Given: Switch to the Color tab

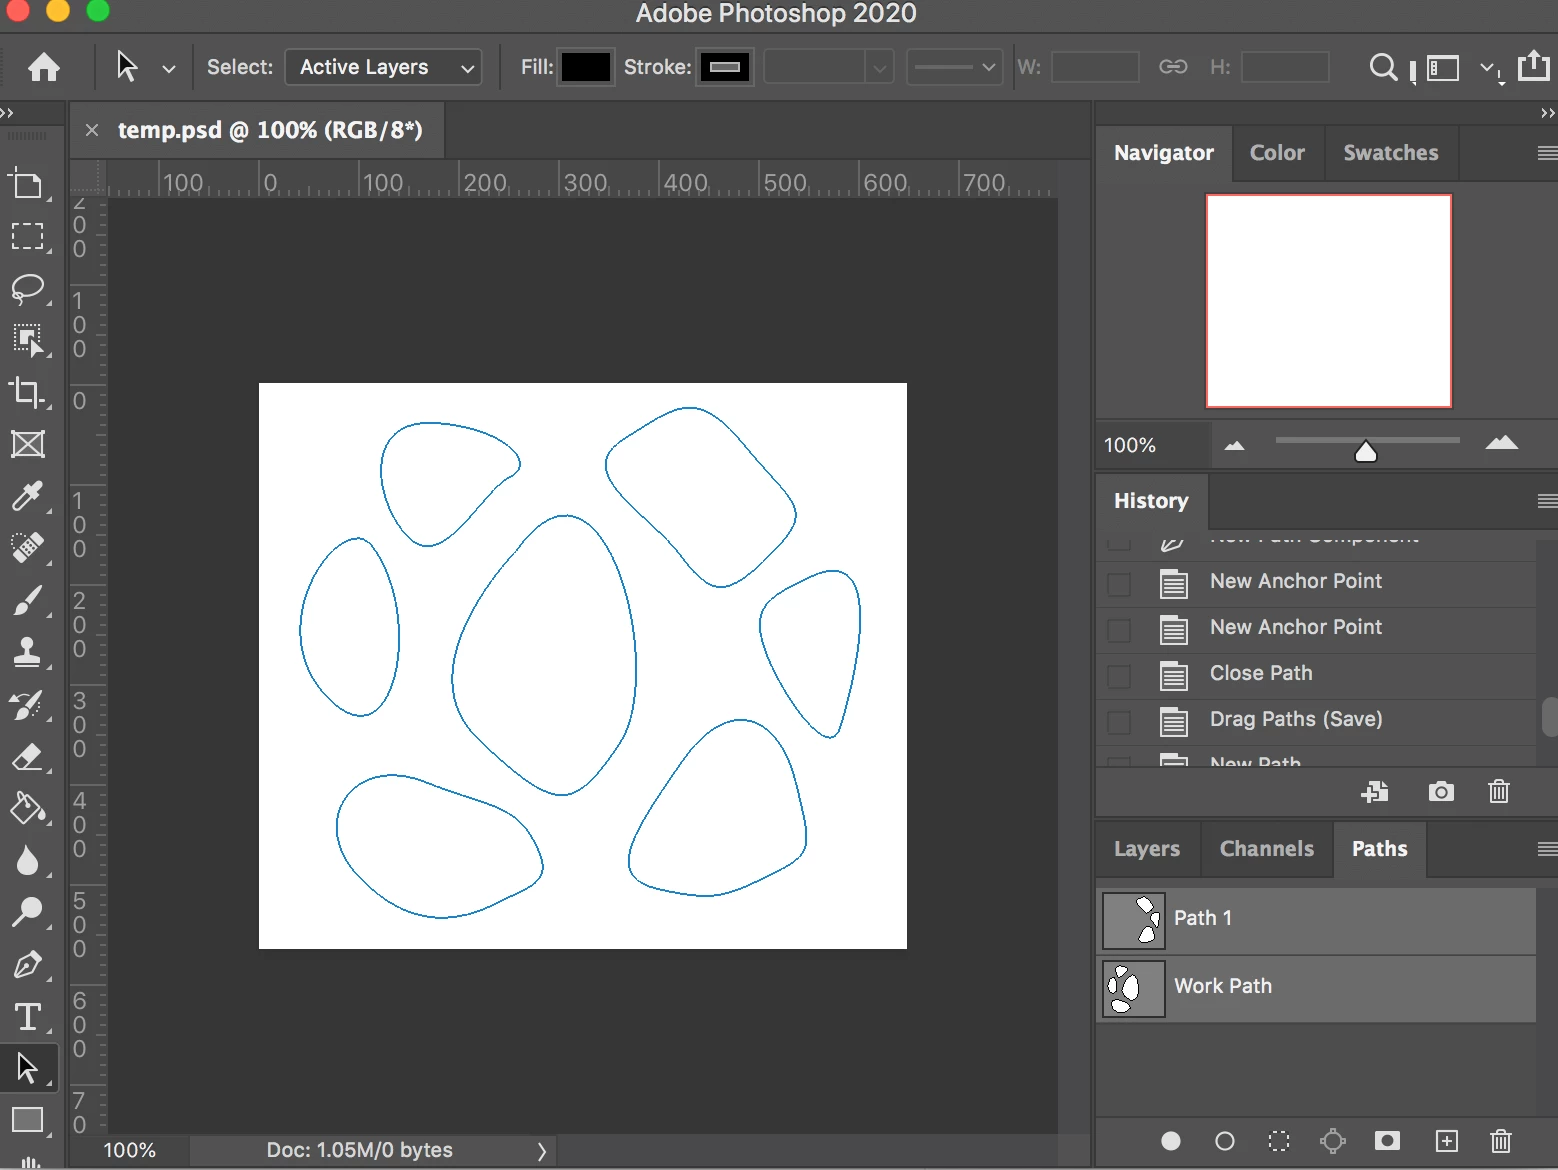Looking at the screenshot, I should (x=1277, y=153).
